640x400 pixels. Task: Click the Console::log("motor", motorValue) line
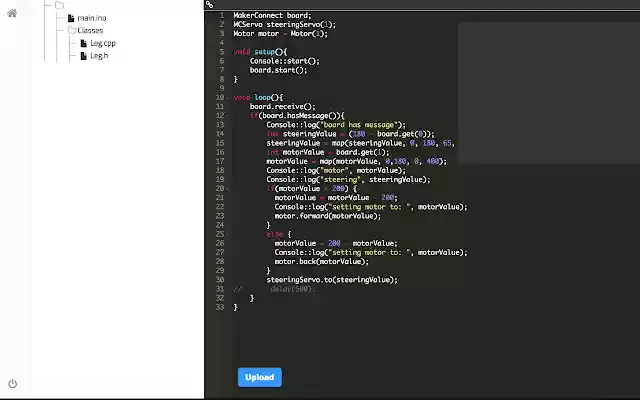[336, 170]
